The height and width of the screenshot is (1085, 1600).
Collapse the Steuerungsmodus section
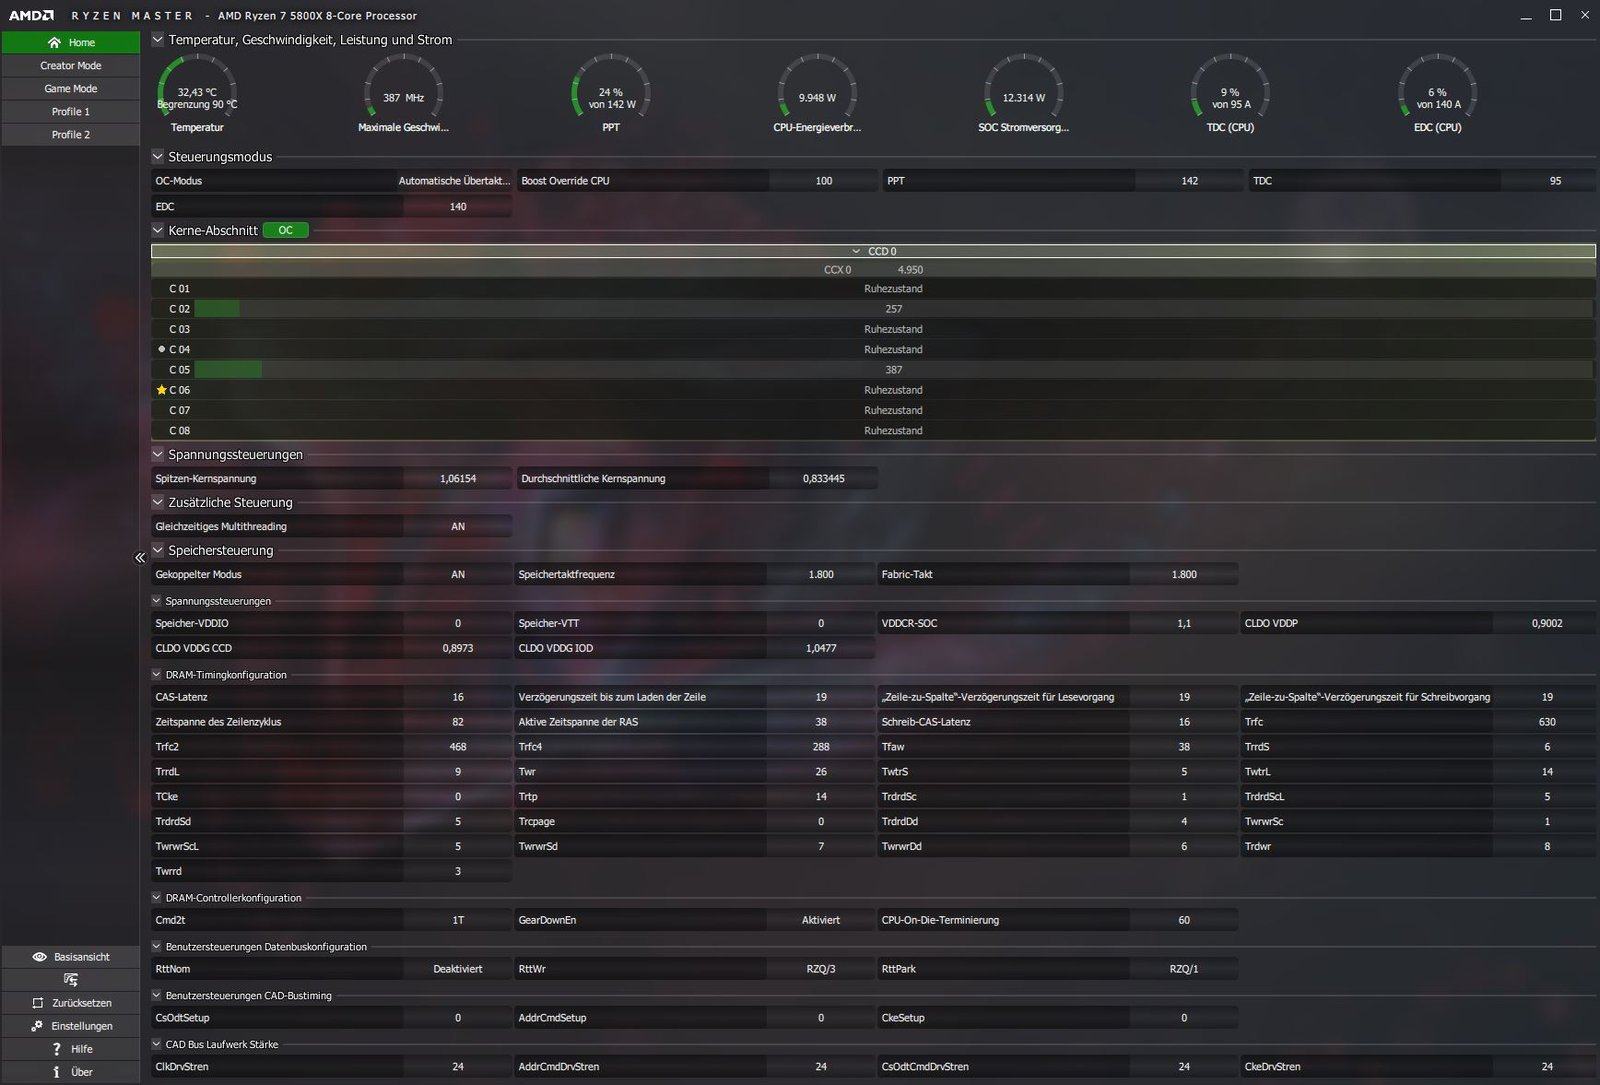tap(158, 157)
